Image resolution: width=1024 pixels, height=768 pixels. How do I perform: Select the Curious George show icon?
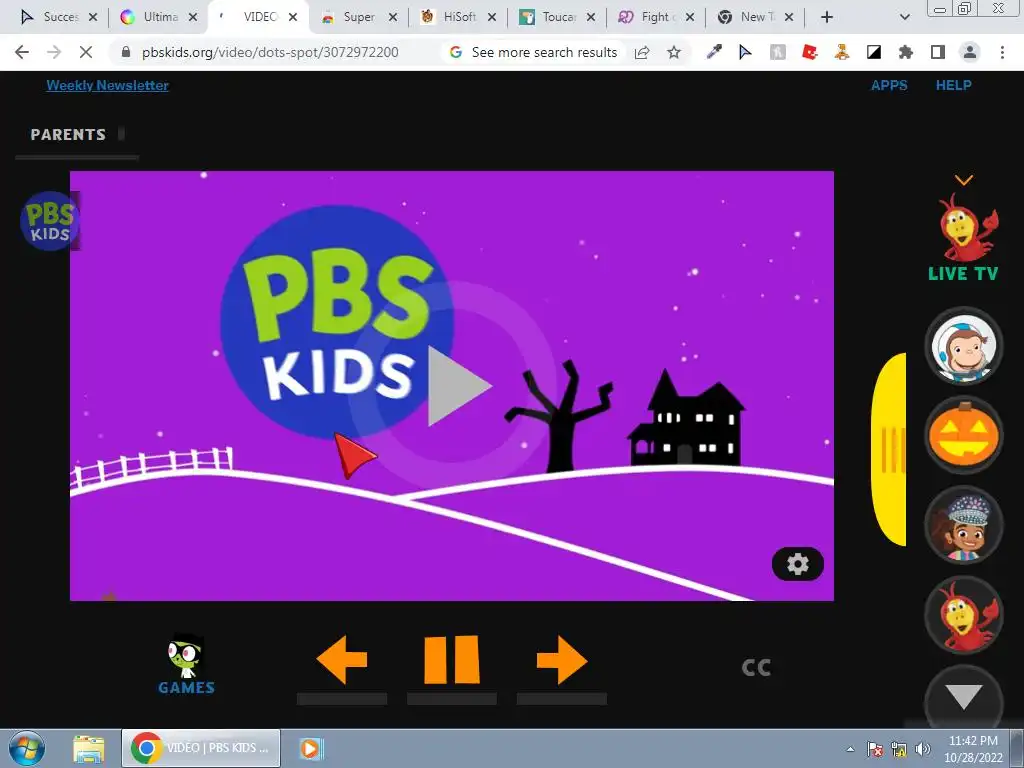pos(964,346)
